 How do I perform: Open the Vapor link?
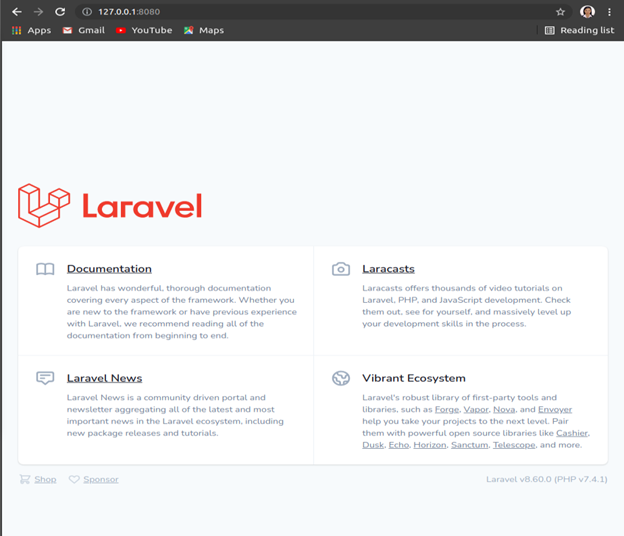(476, 409)
